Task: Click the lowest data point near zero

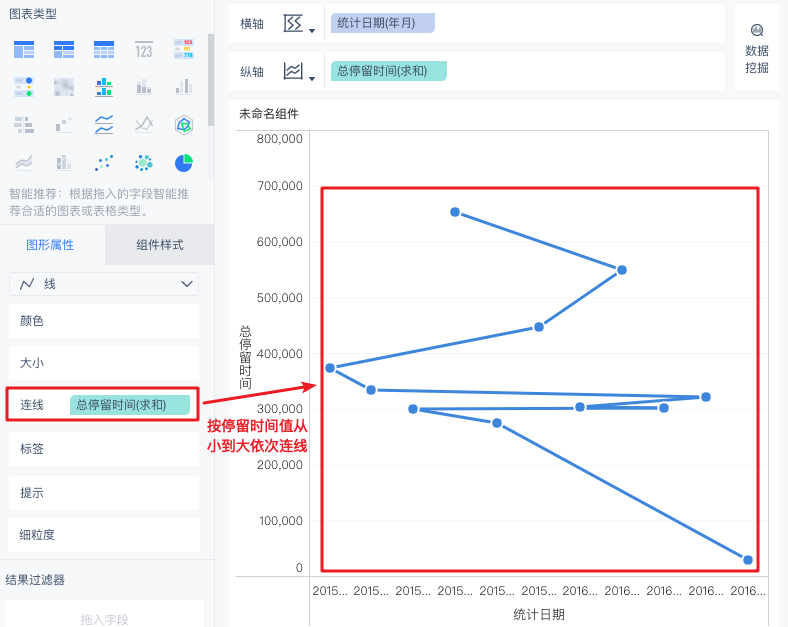Action: (748, 560)
